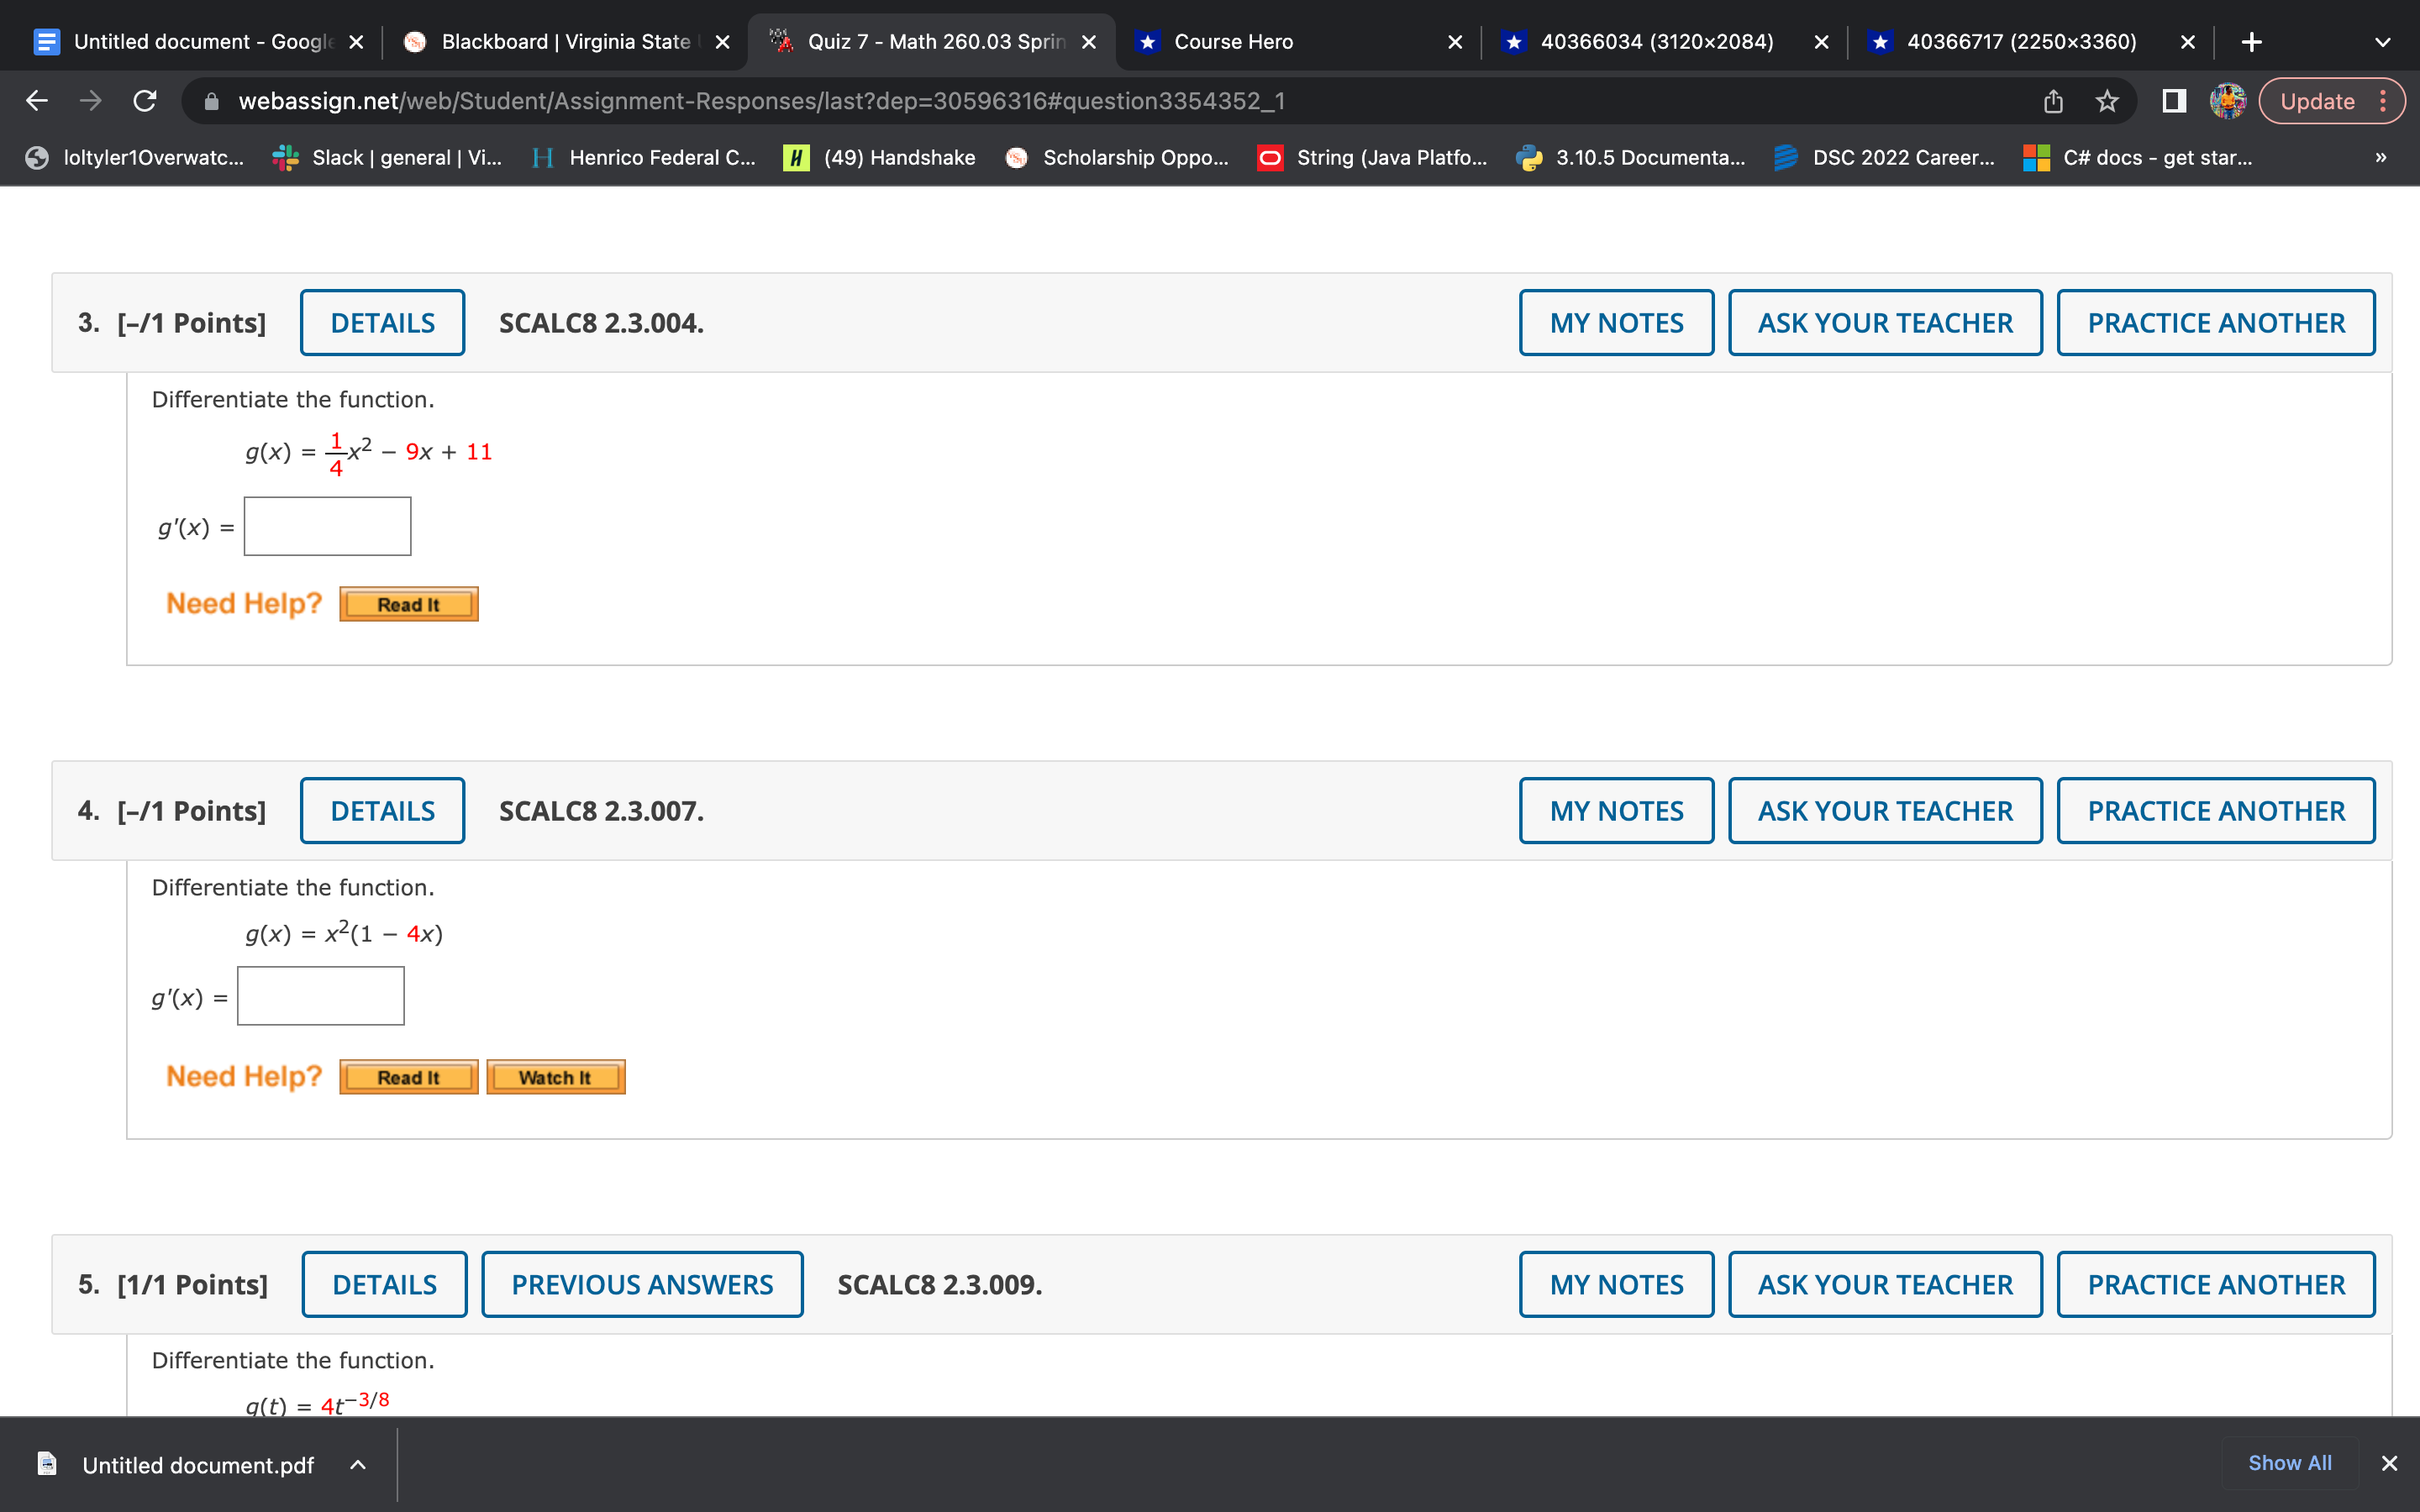Close the downloads bar
This screenshot has height=1512, width=2420.
[x=2389, y=1463]
